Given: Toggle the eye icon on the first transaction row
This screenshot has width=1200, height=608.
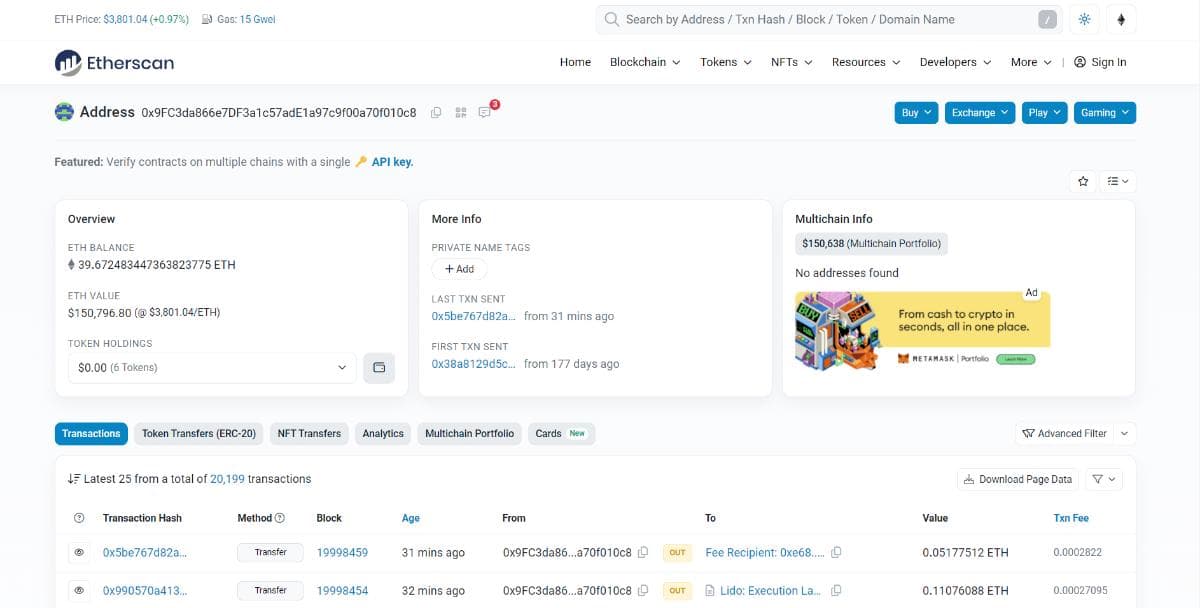Looking at the screenshot, I should 80,552.
